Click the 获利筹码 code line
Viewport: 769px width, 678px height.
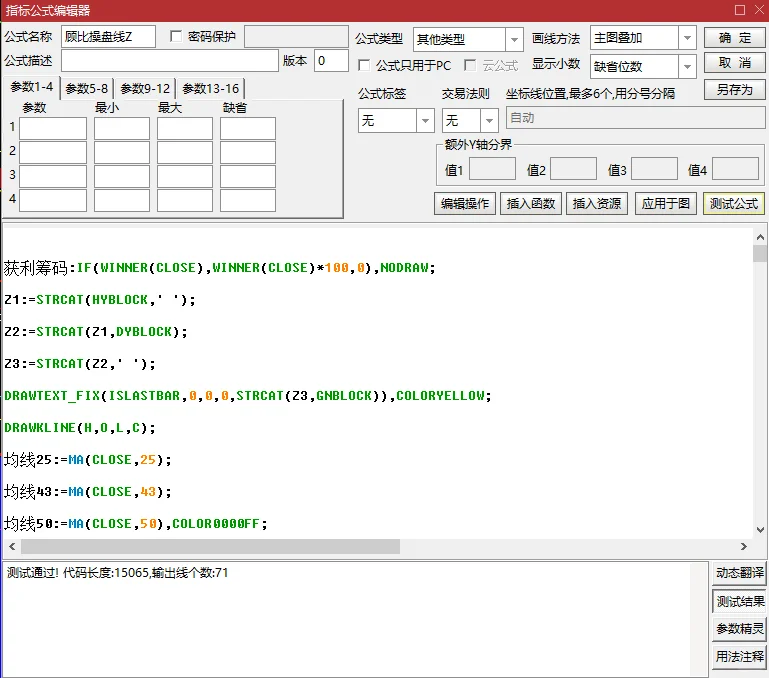pyautogui.click(x=219, y=268)
